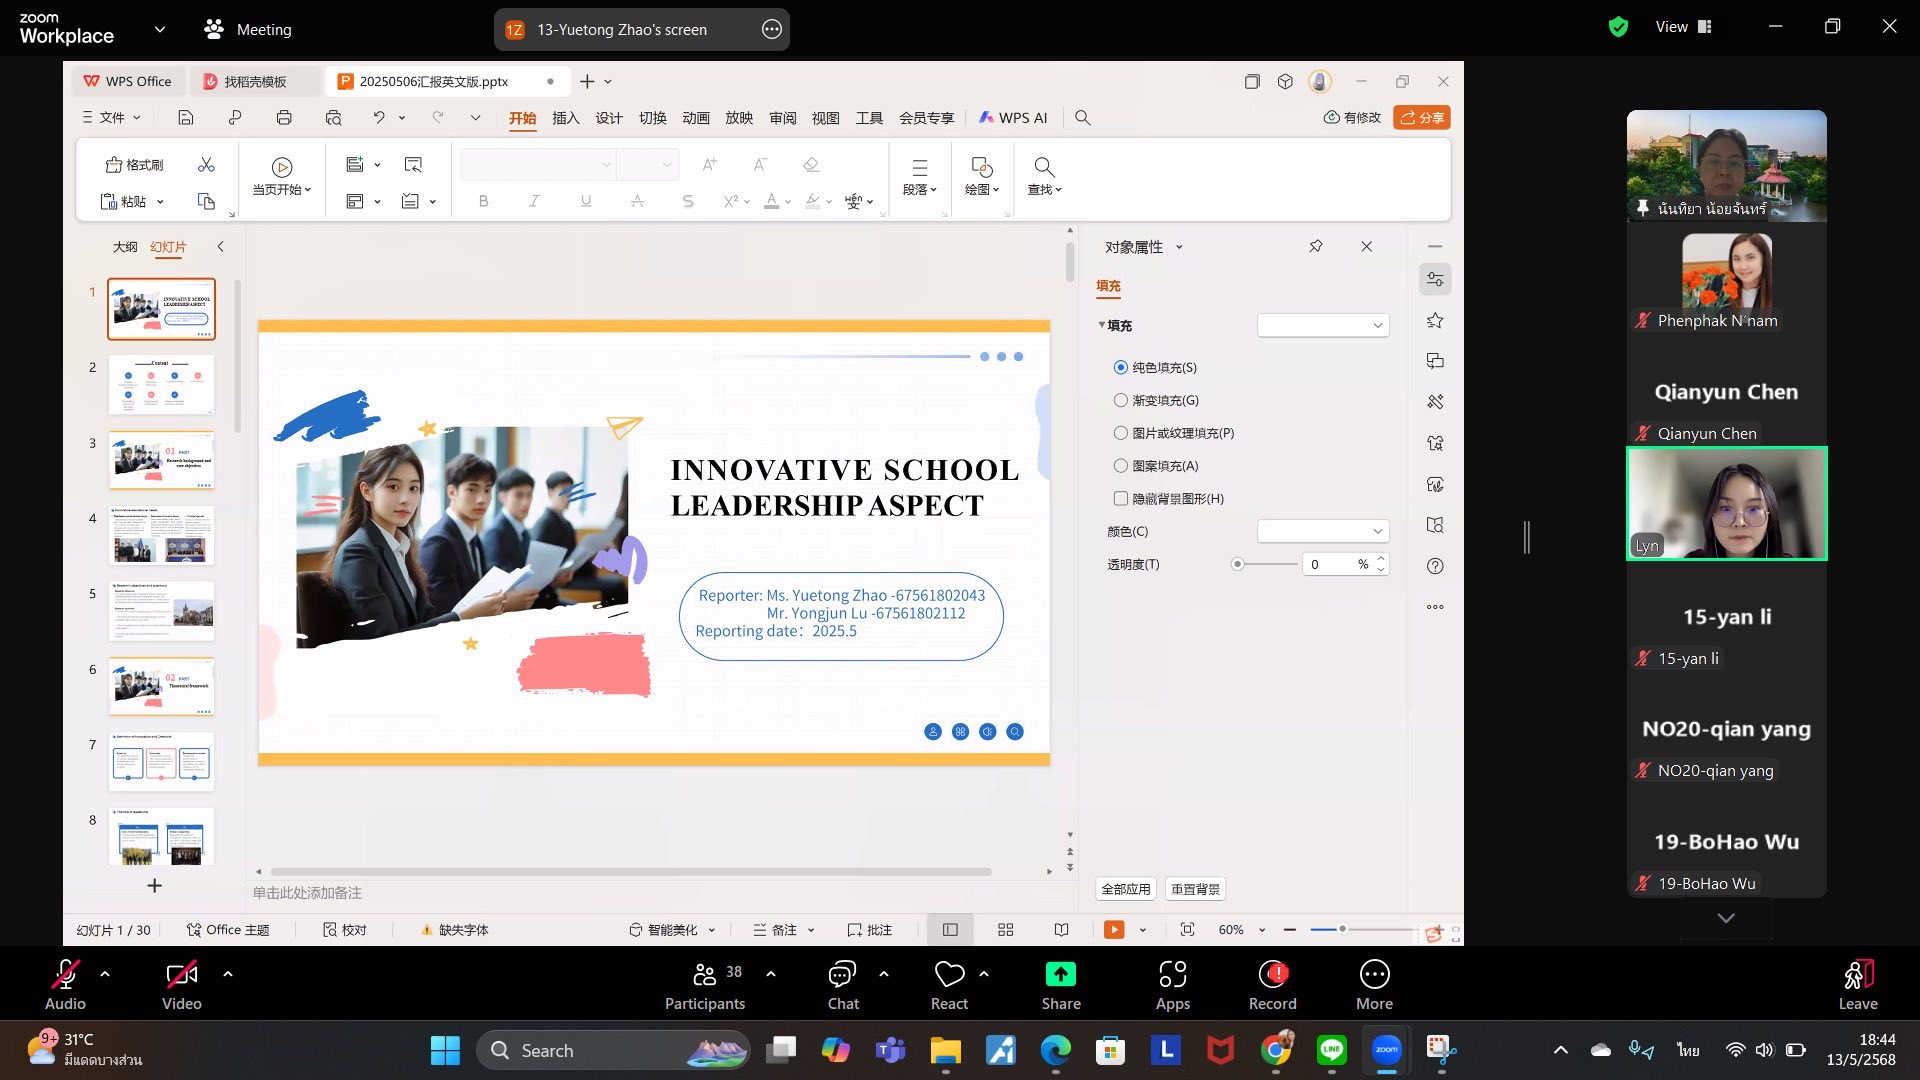The width and height of the screenshot is (1920, 1080).
Task: Toggle normal view button in status bar
Action: [950, 930]
